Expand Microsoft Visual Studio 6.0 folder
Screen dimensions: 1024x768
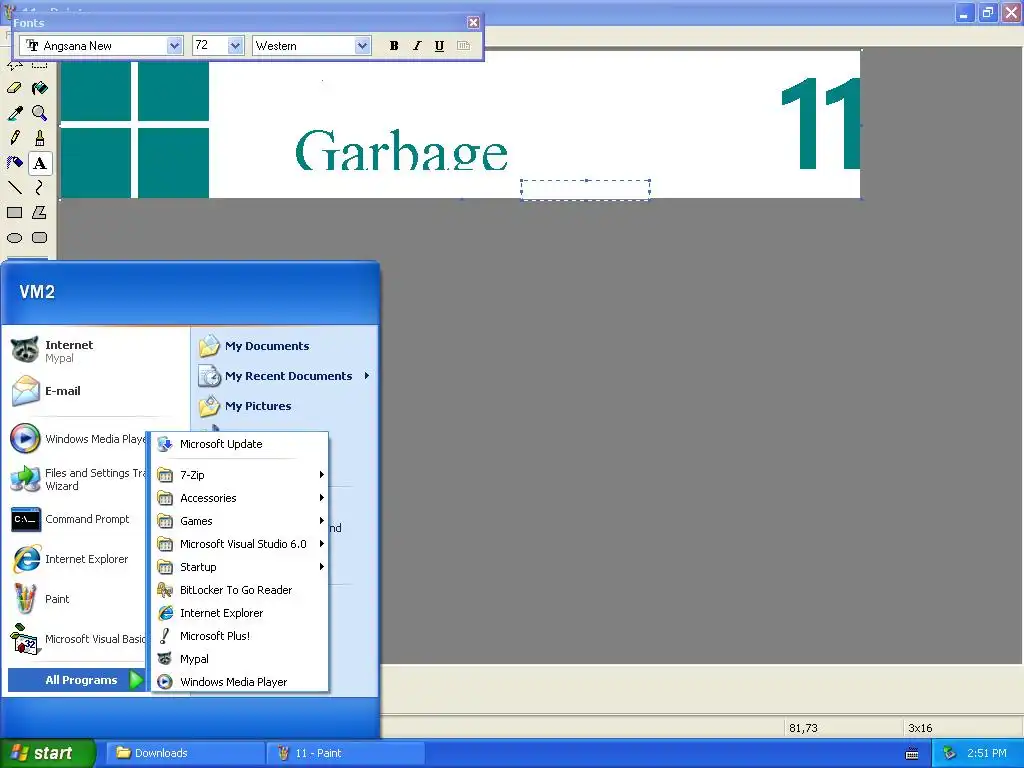[x=240, y=544]
